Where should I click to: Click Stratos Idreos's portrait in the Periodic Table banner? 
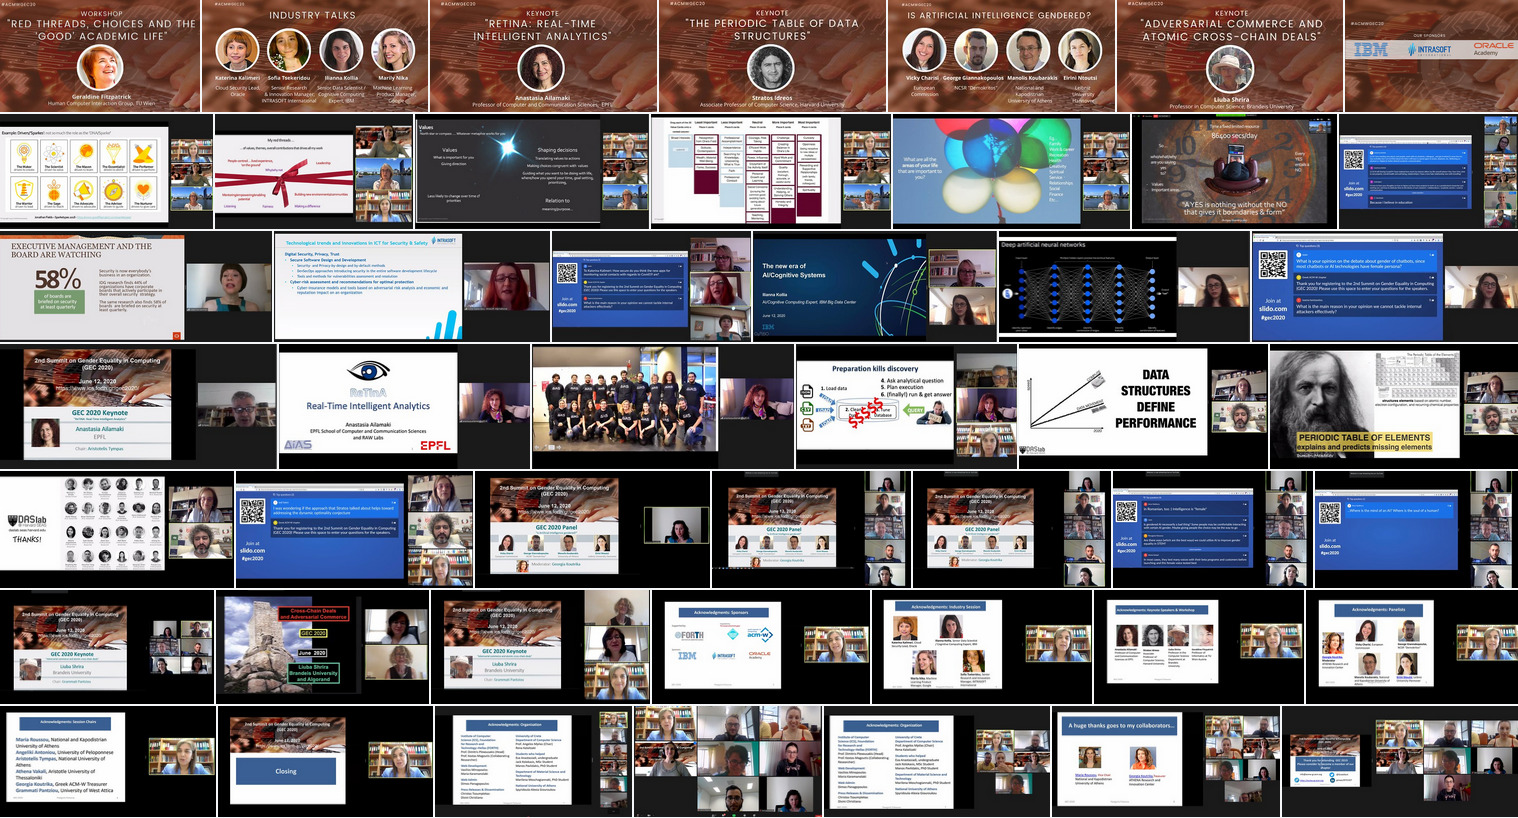tap(771, 69)
